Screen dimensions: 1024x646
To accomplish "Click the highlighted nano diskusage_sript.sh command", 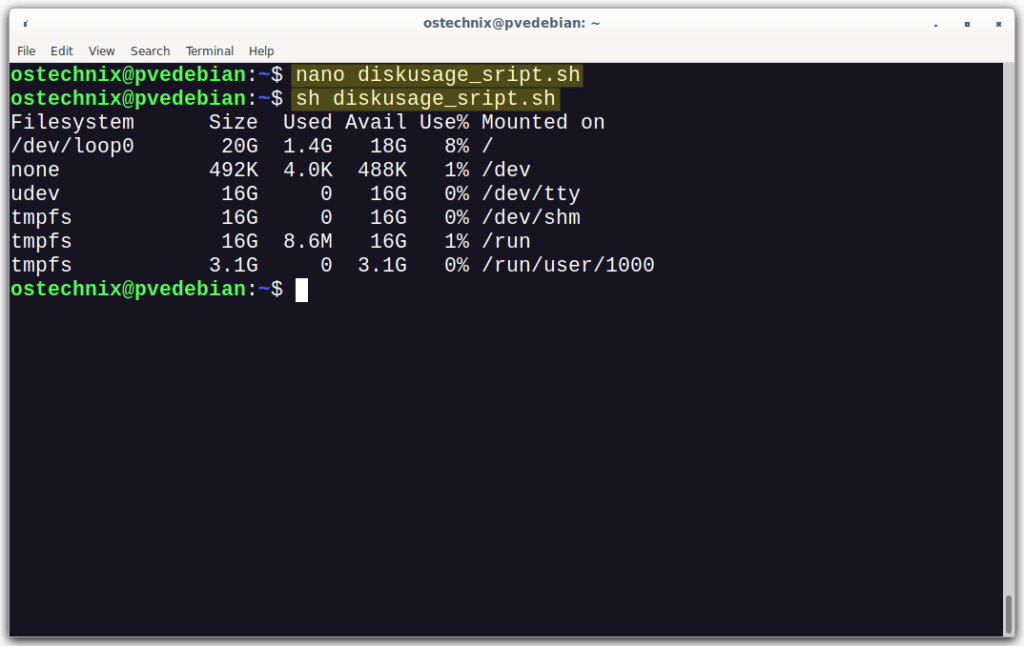I will [x=438, y=74].
